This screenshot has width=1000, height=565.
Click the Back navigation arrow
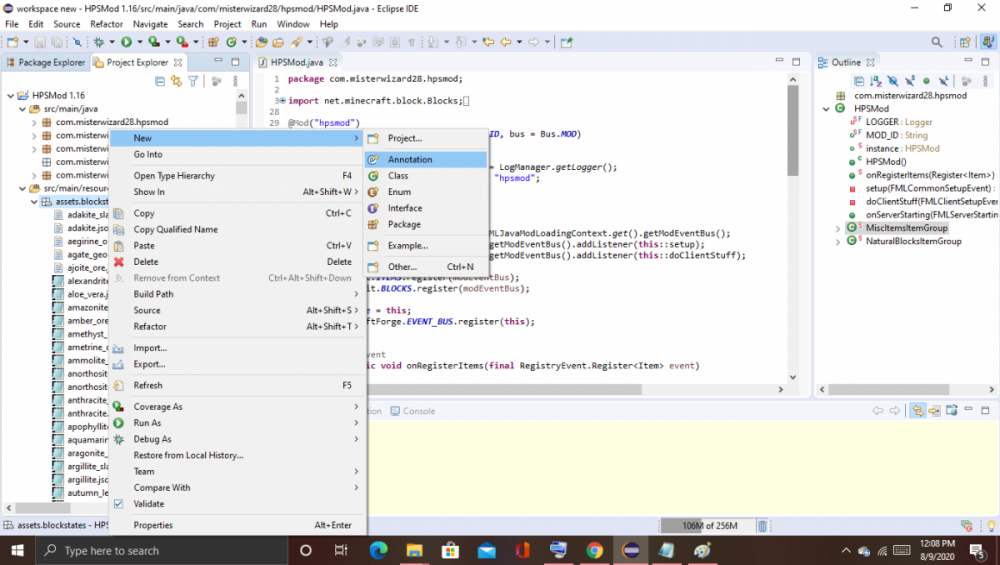point(506,42)
